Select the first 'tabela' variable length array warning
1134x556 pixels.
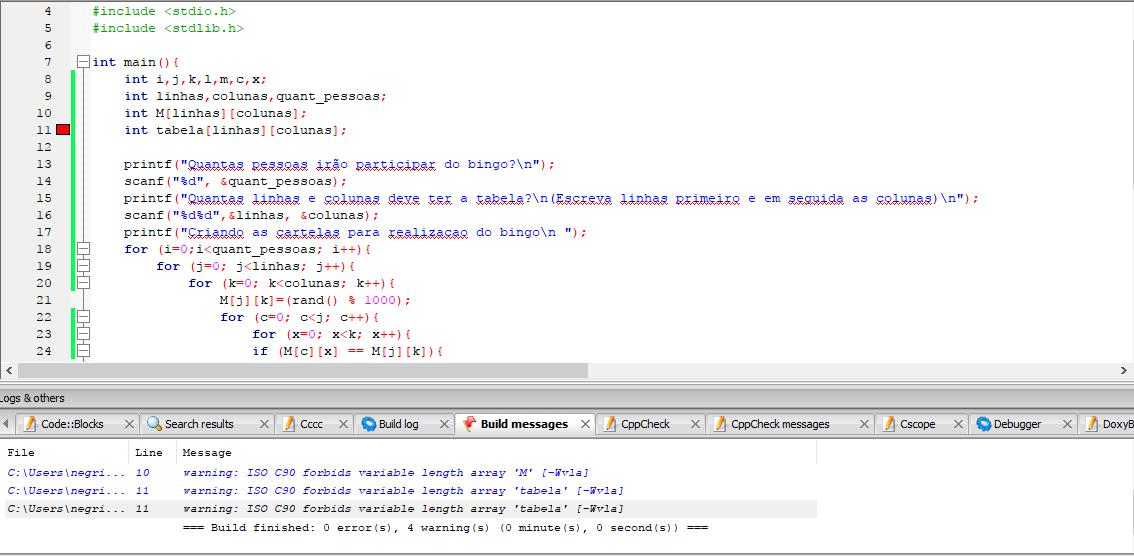(411, 491)
